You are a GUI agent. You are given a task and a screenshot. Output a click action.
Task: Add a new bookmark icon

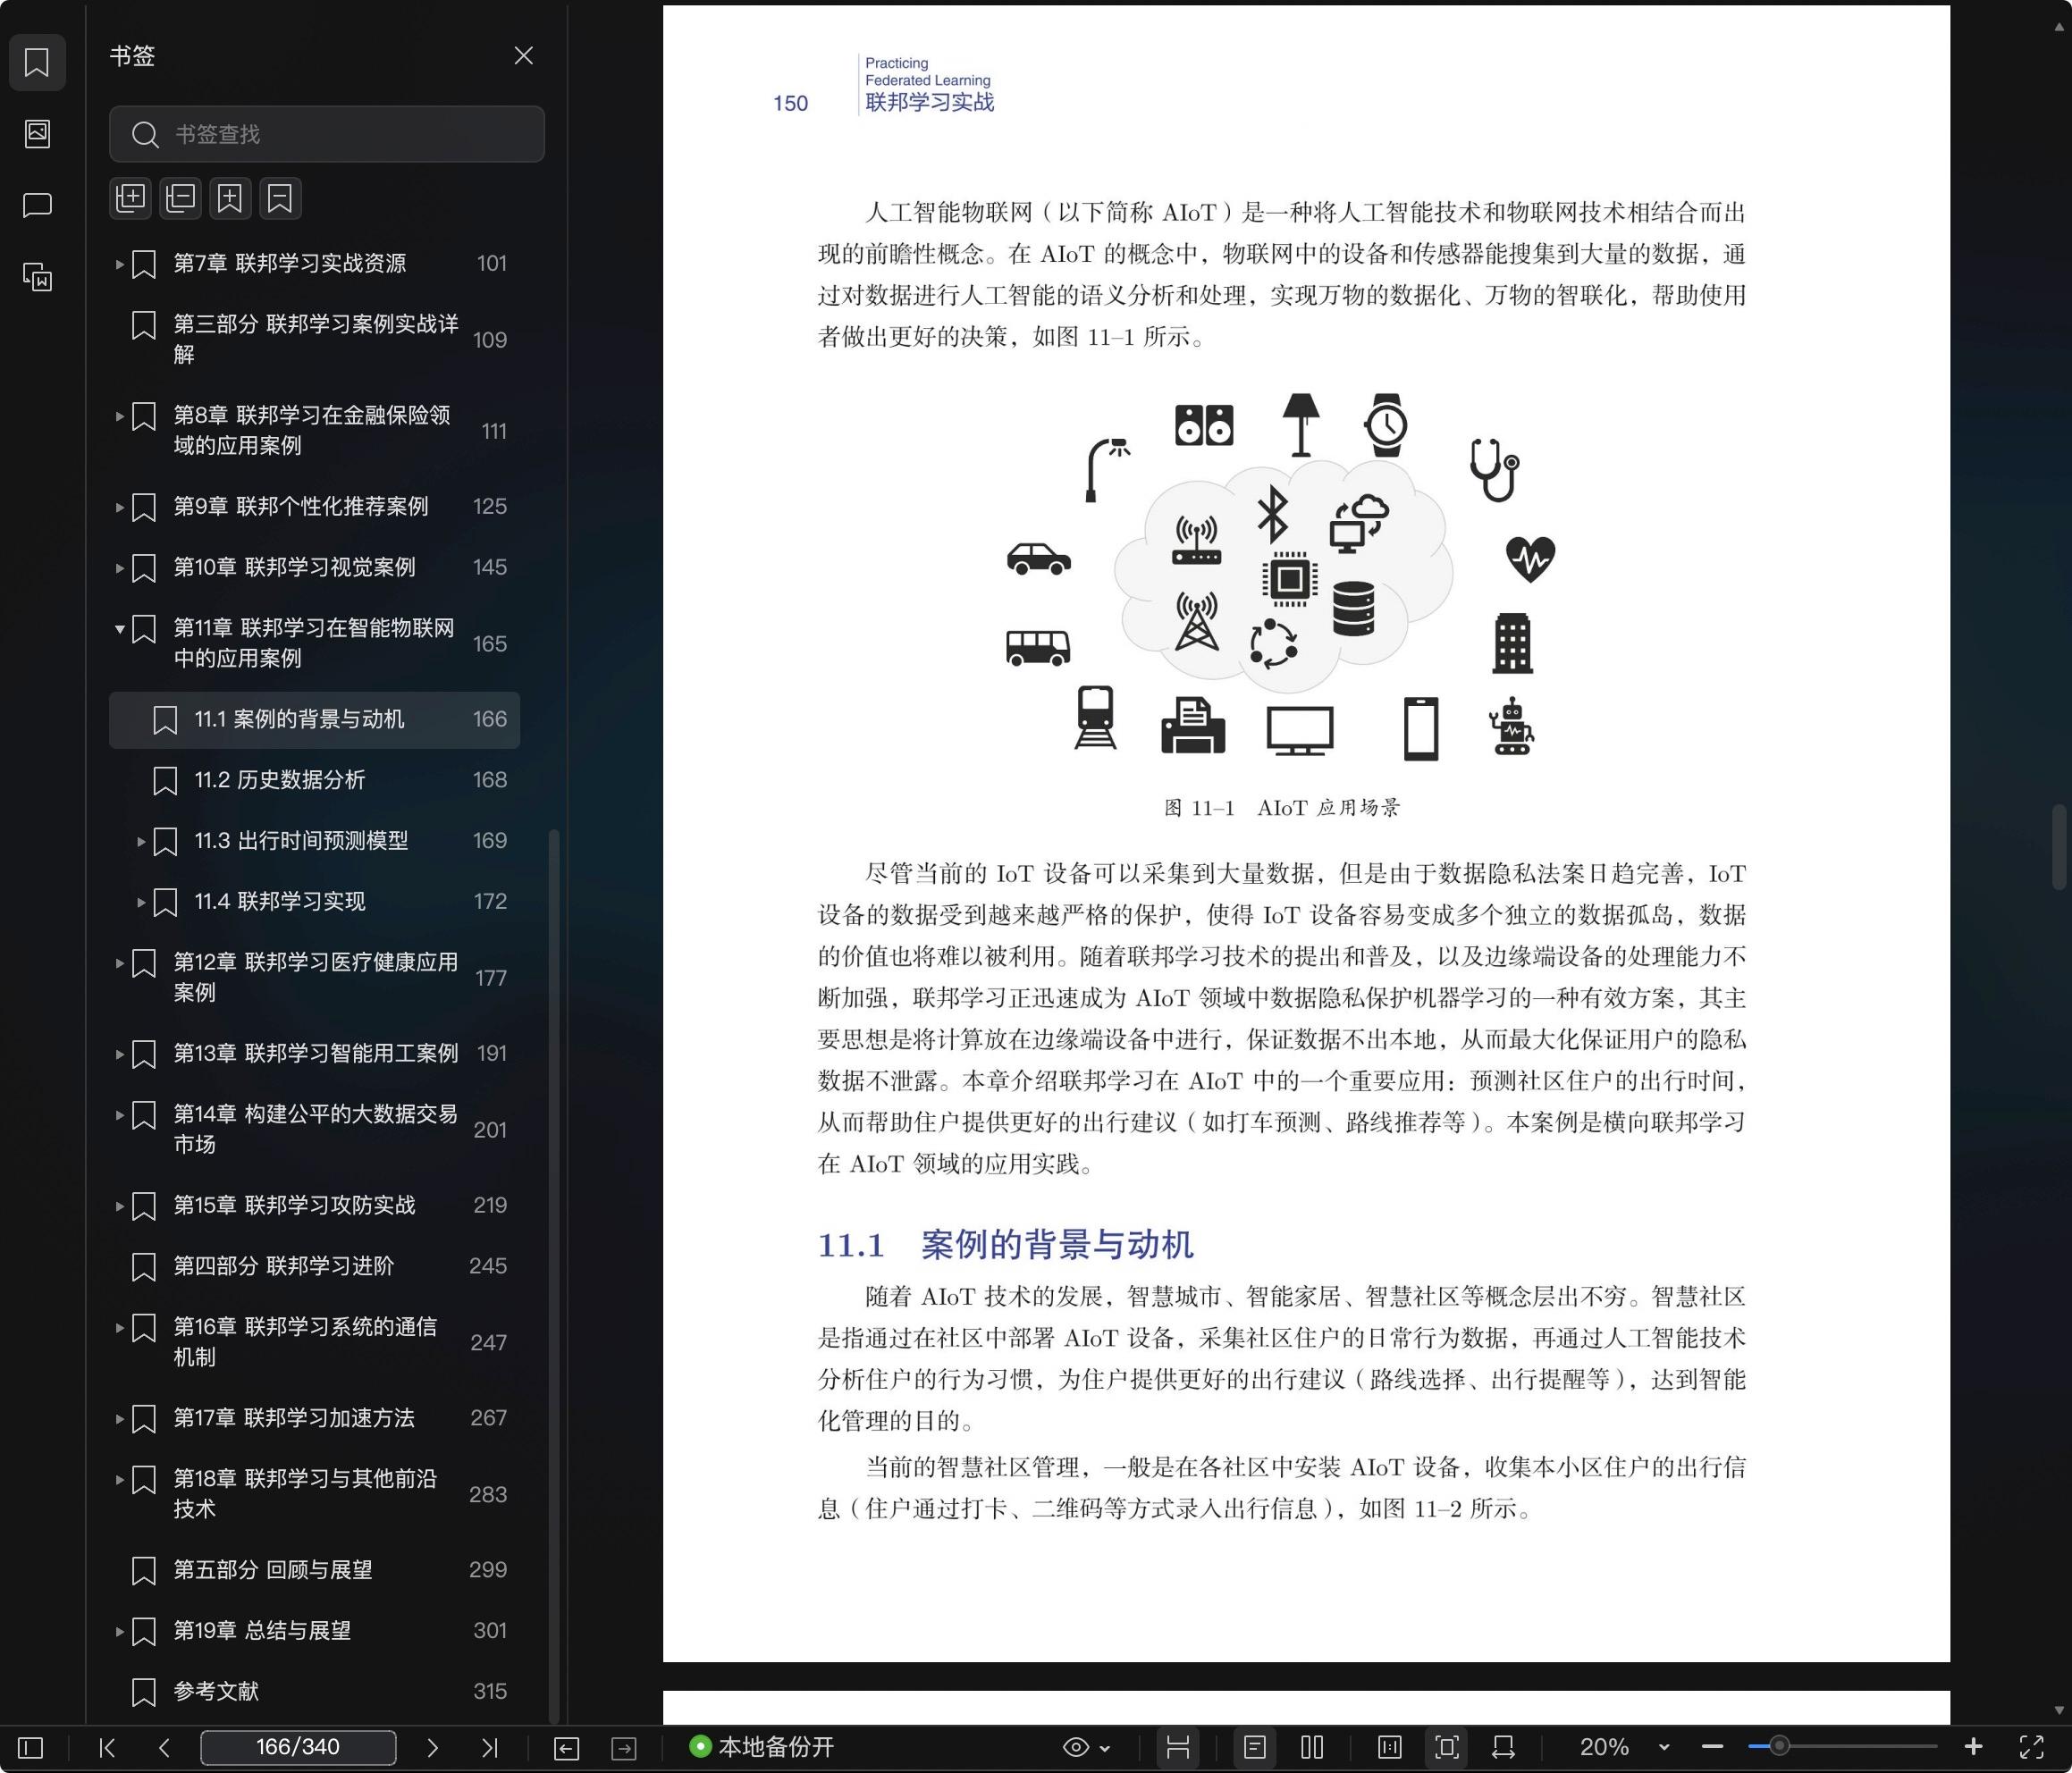point(230,198)
